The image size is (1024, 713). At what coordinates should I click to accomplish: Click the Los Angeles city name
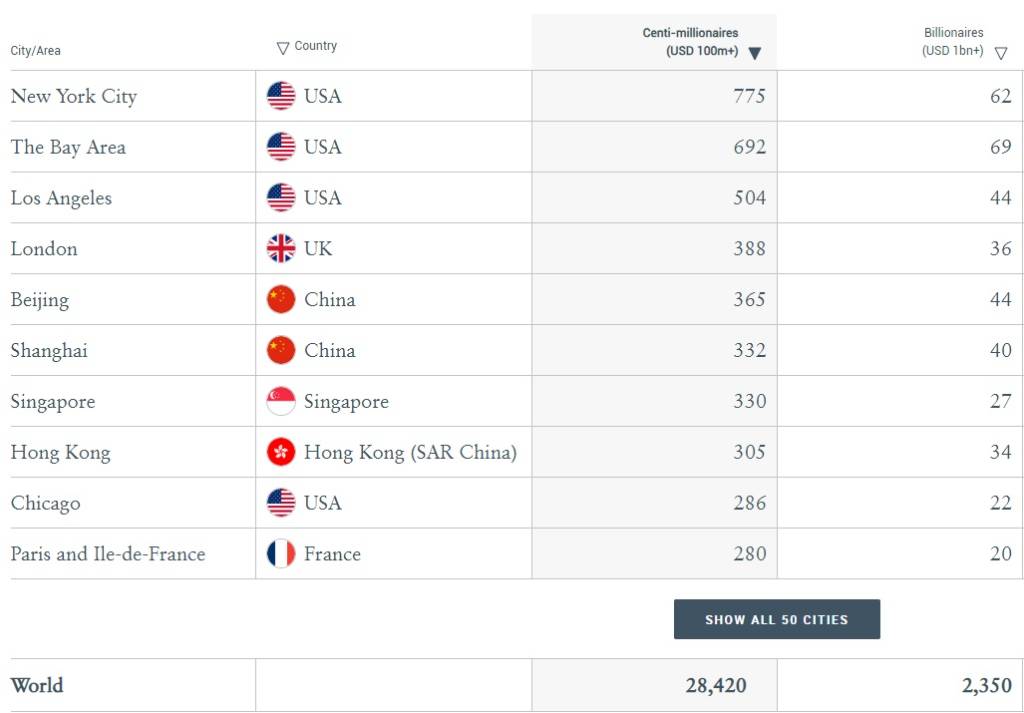(x=61, y=198)
